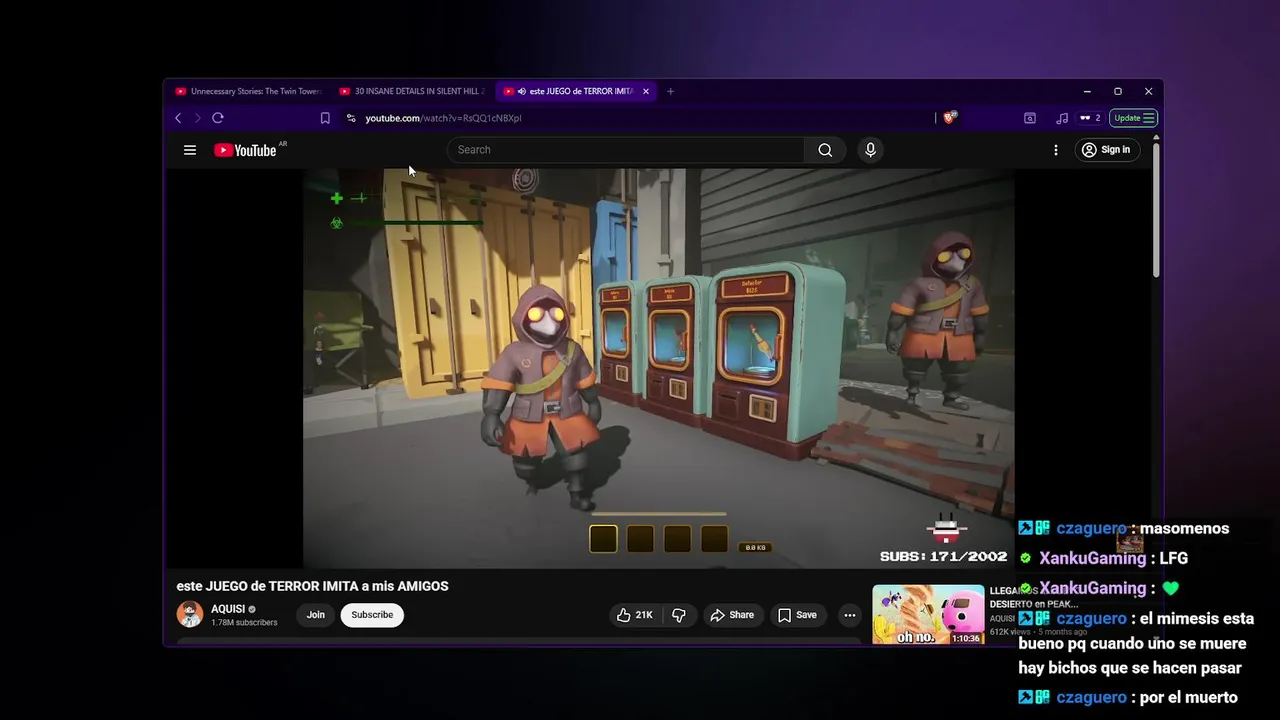
Task: Bookmark this page with the bookmark icon
Action: point(325,118)
